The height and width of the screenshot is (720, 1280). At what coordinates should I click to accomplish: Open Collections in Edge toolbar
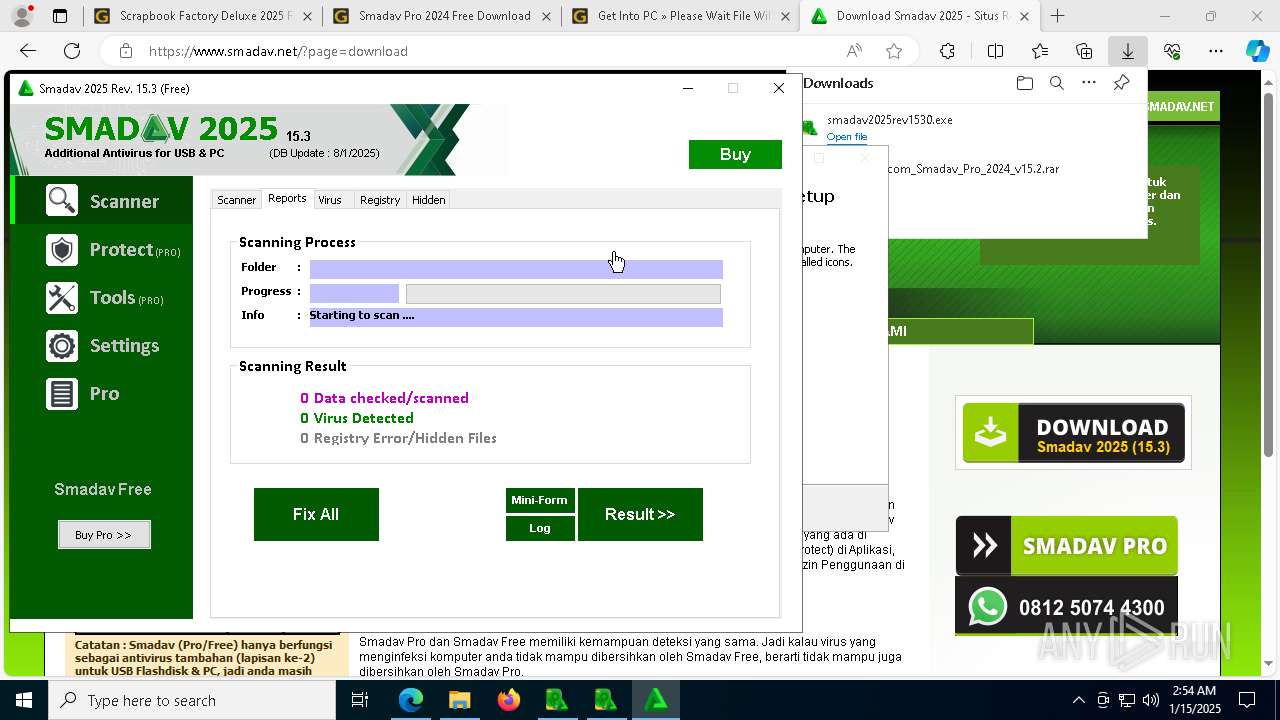pyautogui.click(x=1084, y=51)
